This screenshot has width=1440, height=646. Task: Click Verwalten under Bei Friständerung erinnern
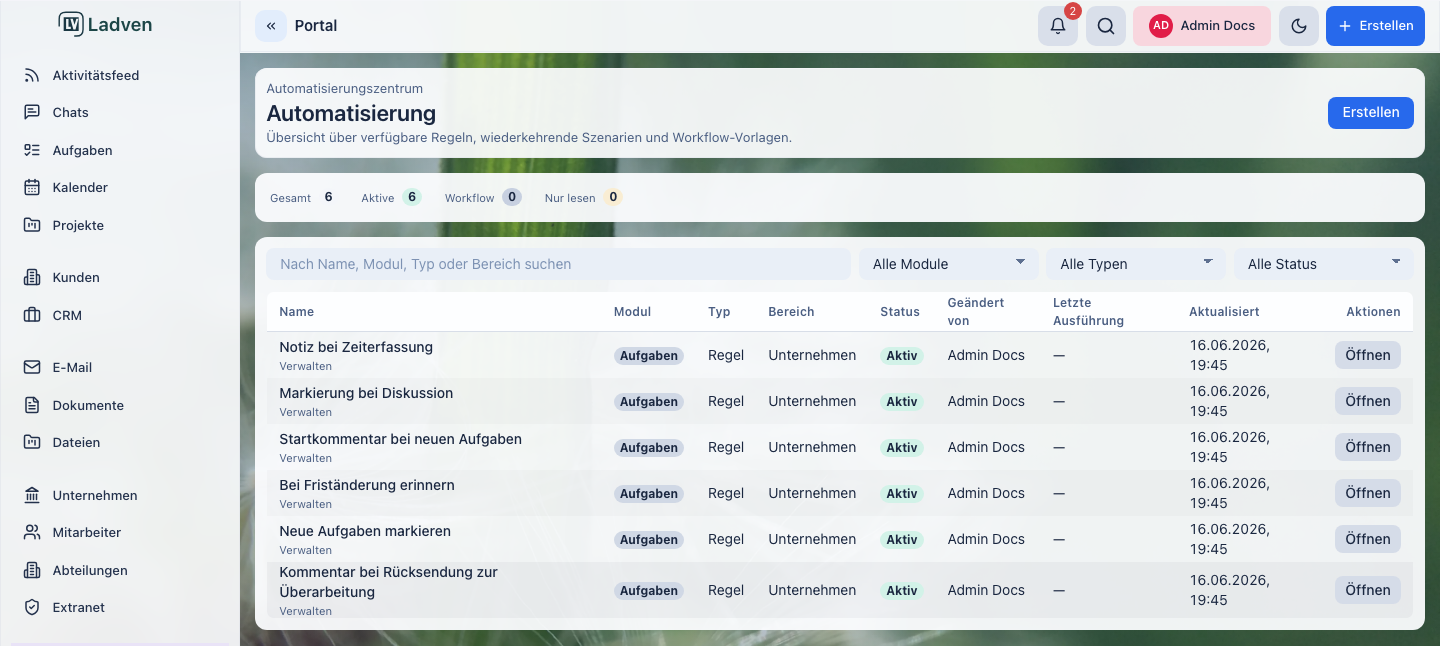305,504
